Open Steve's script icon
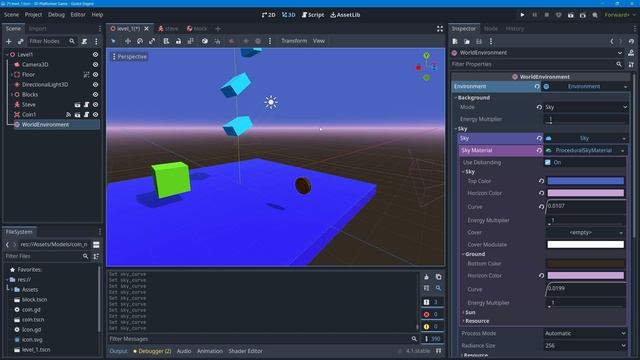The width and height of the screenshot is (640, 360). [87, 104]
